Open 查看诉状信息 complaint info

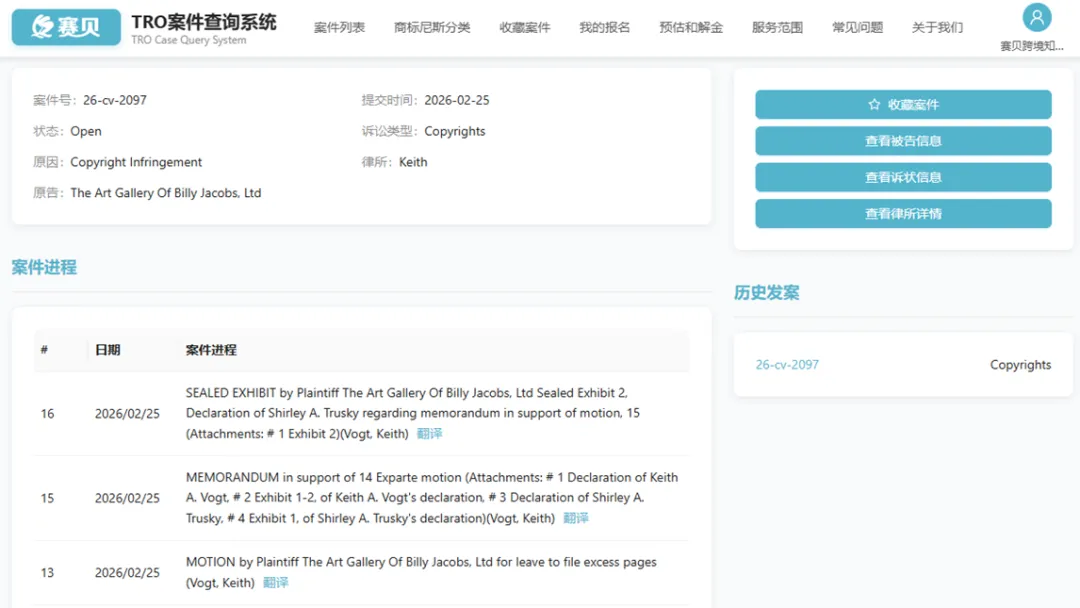pos(902,177)
